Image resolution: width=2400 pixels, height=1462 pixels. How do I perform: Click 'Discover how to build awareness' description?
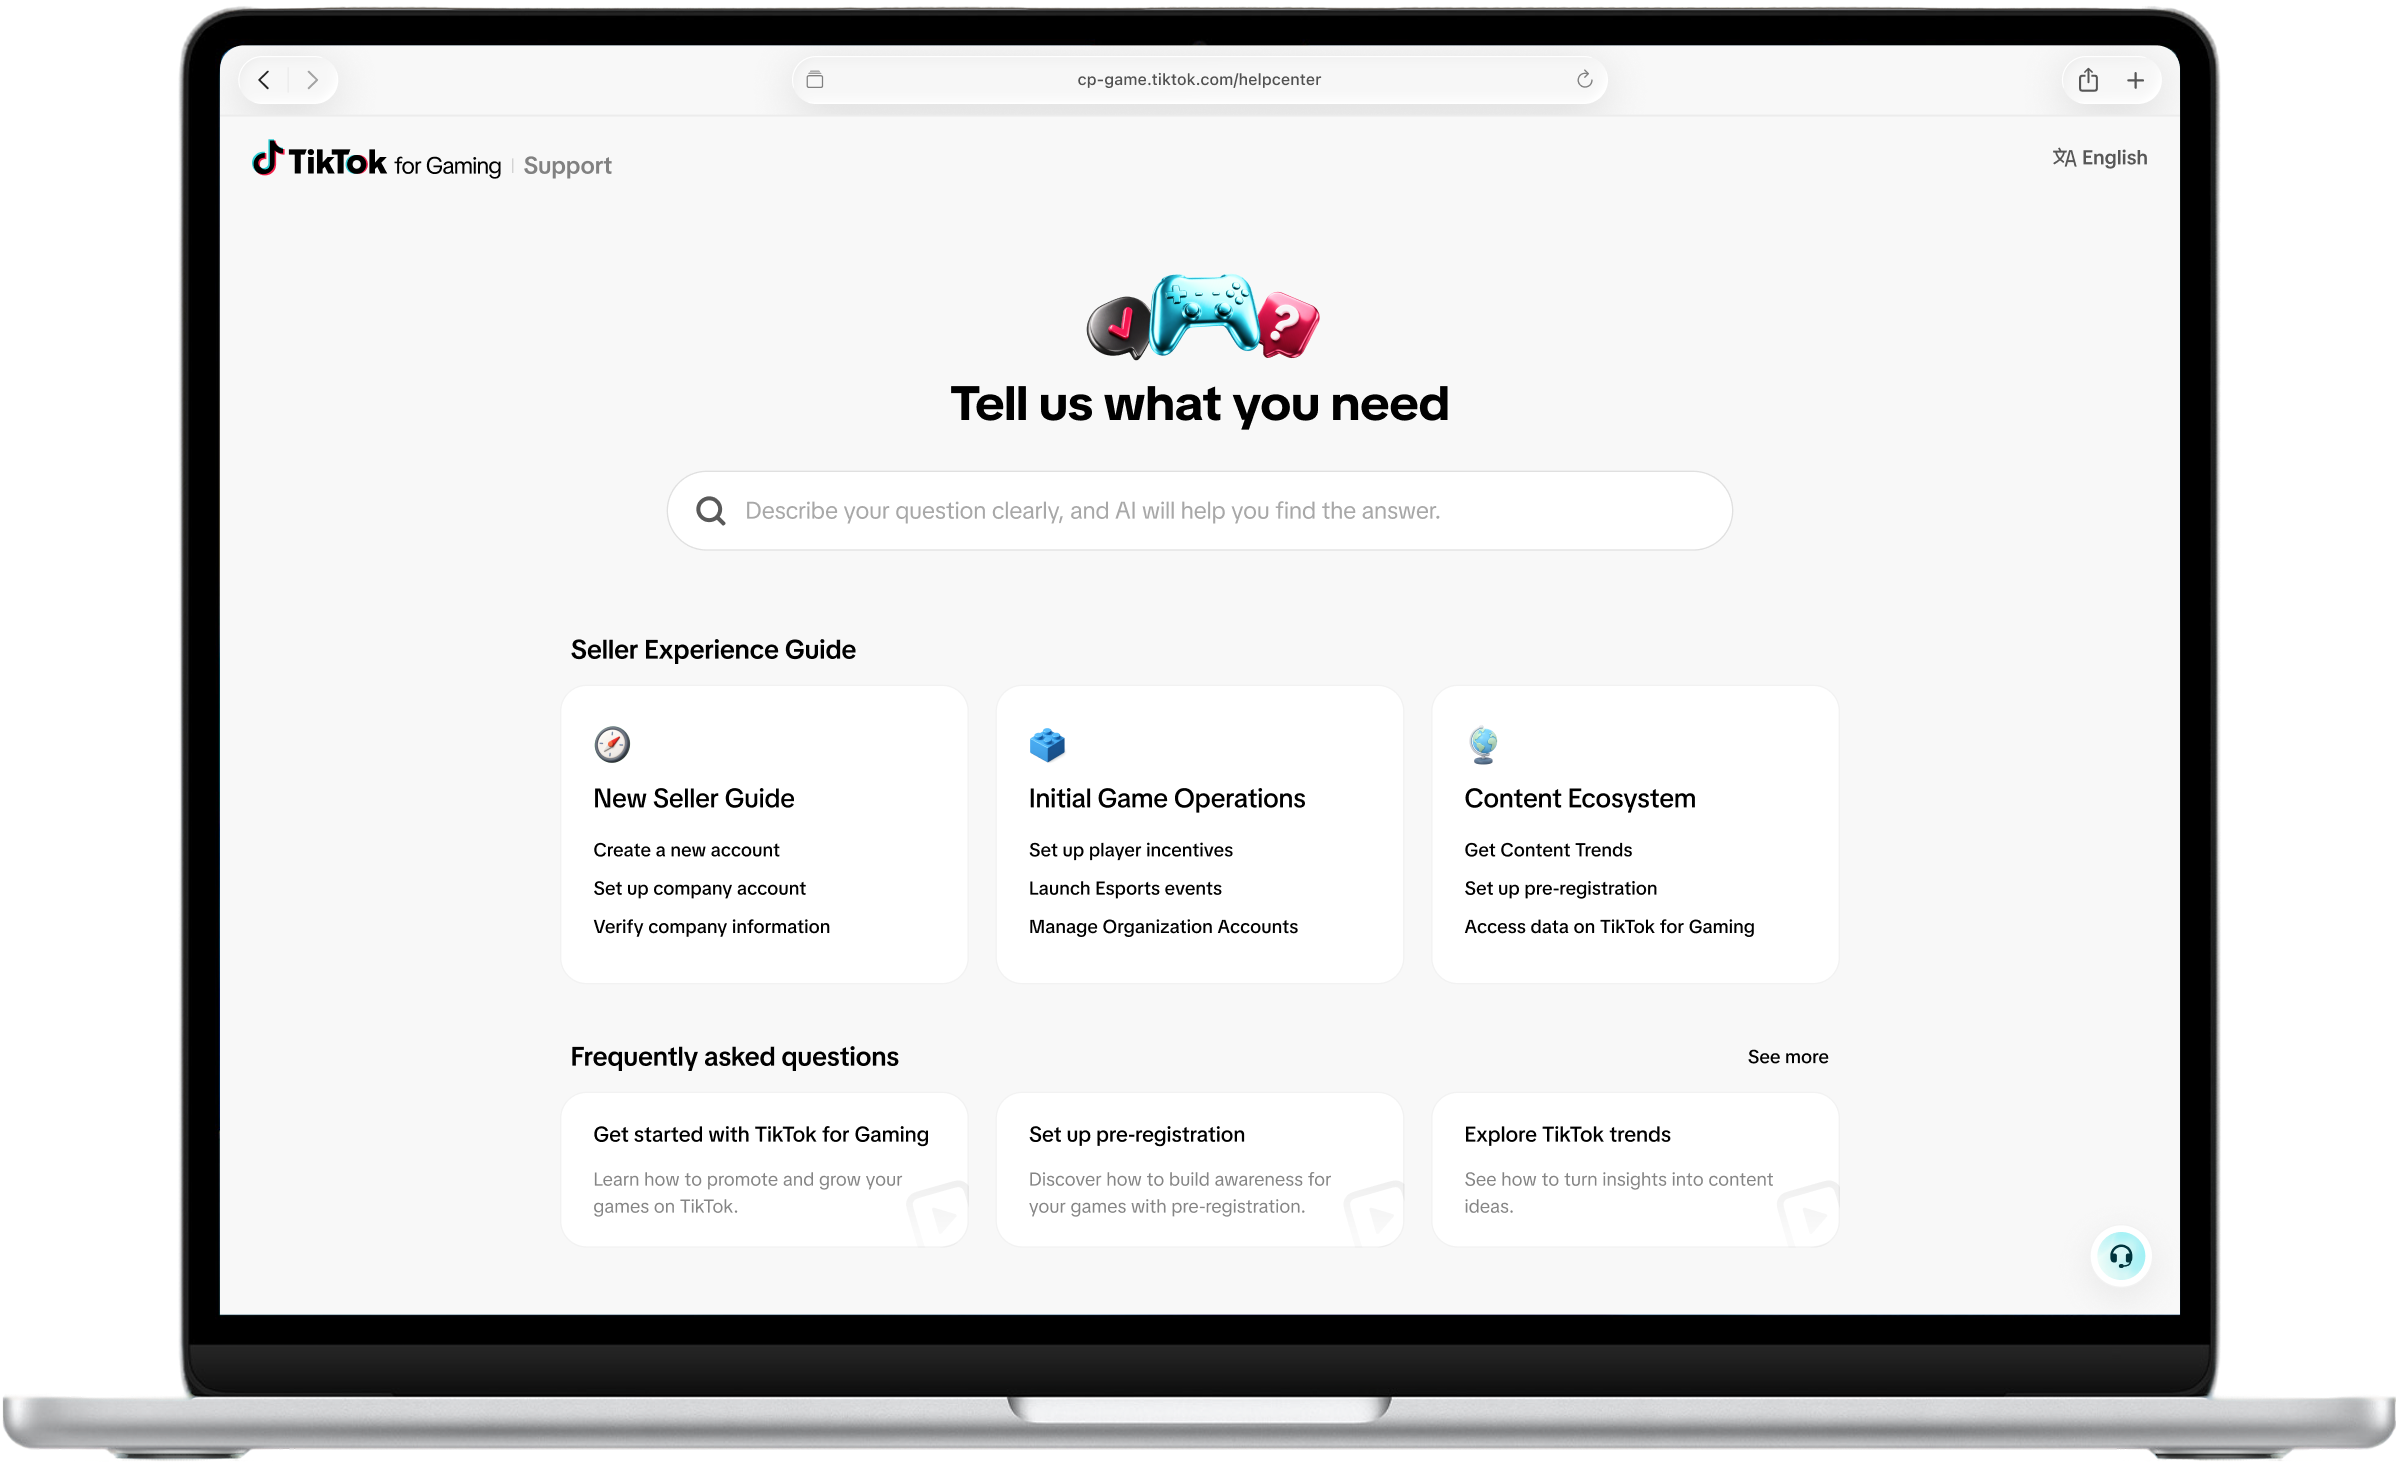tap(1180, 1193)
